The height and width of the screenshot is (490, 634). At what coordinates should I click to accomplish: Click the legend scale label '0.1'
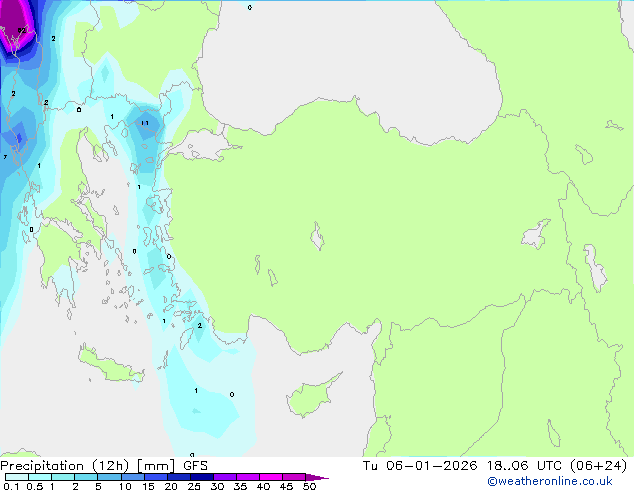click(12, 486)
